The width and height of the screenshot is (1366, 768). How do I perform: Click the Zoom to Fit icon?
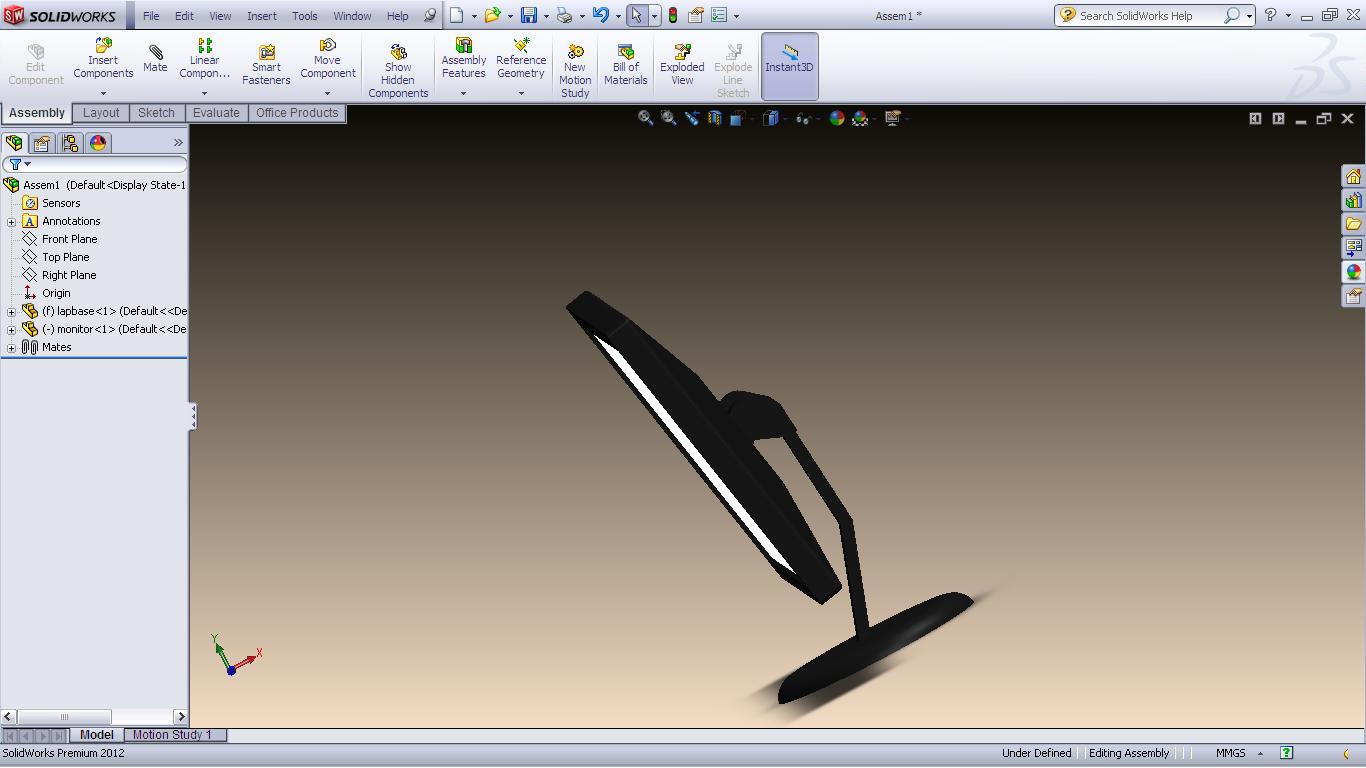point(646,118)
